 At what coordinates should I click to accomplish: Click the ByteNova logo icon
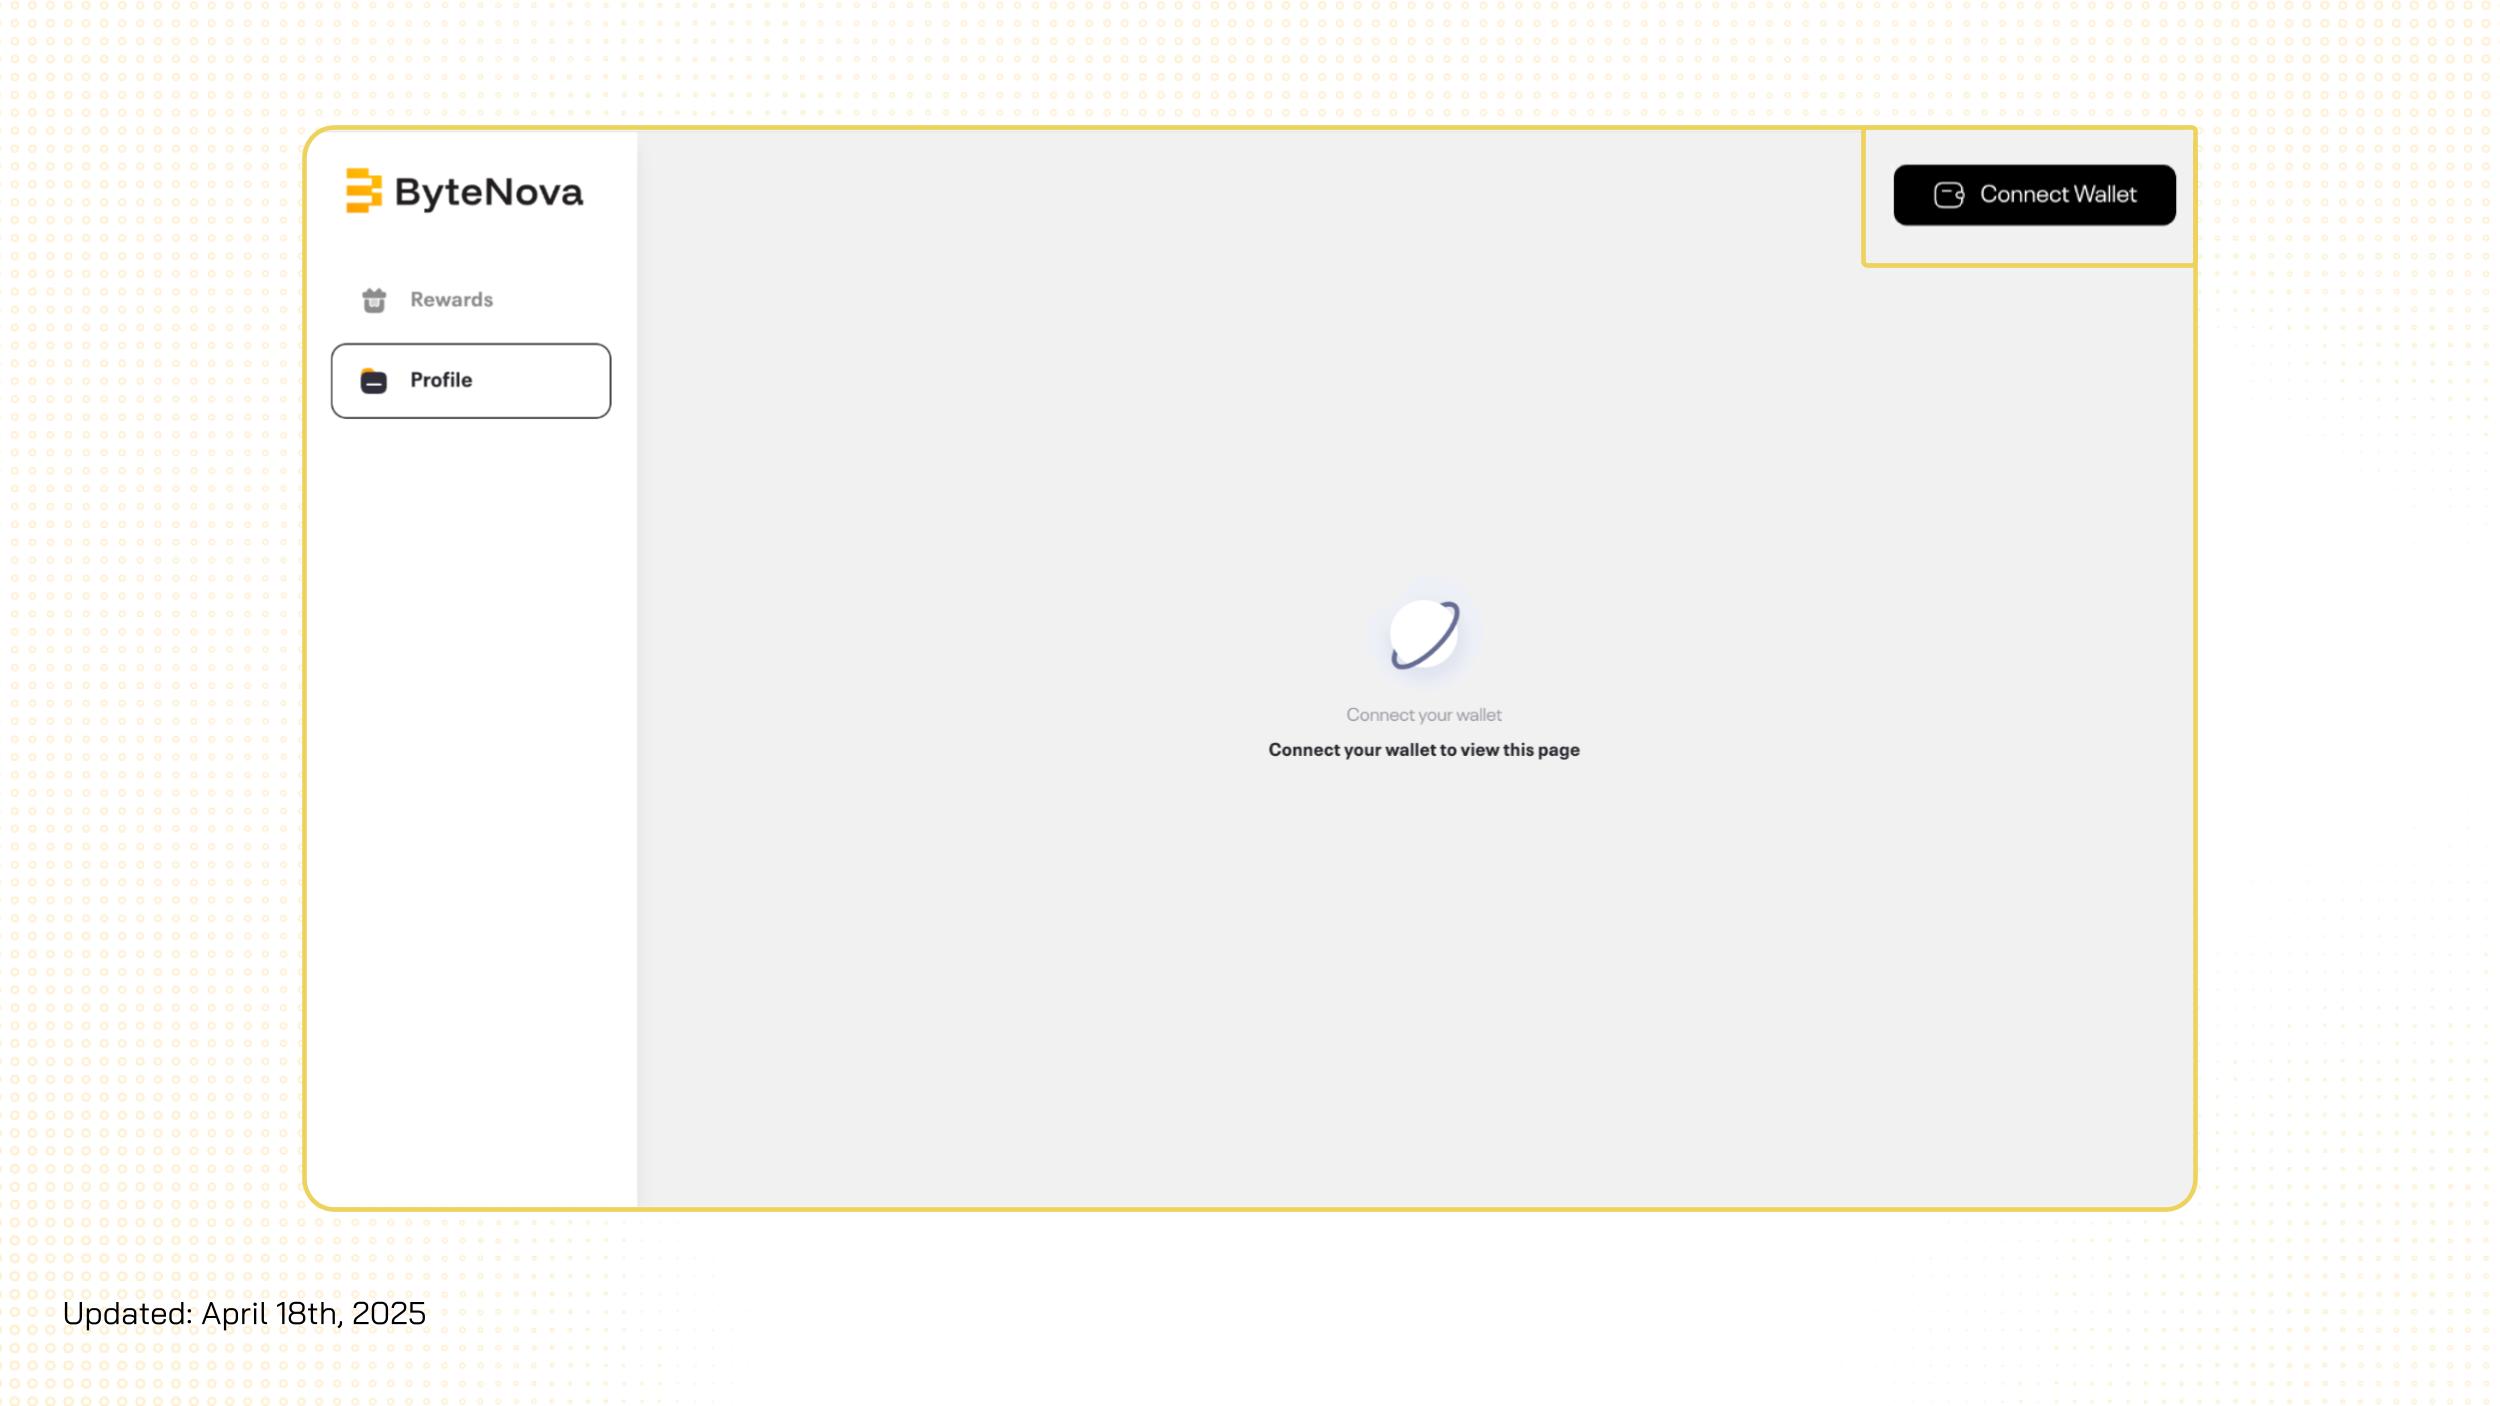[363, 190]
